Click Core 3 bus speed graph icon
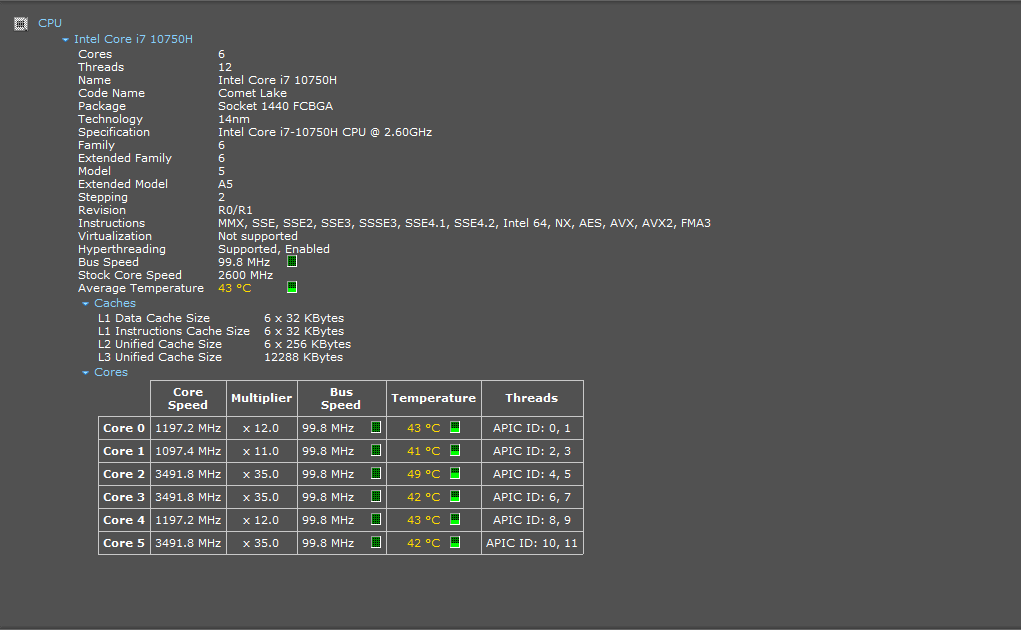The width and height of the screenshot is (1021, 630). coord(376,497)
